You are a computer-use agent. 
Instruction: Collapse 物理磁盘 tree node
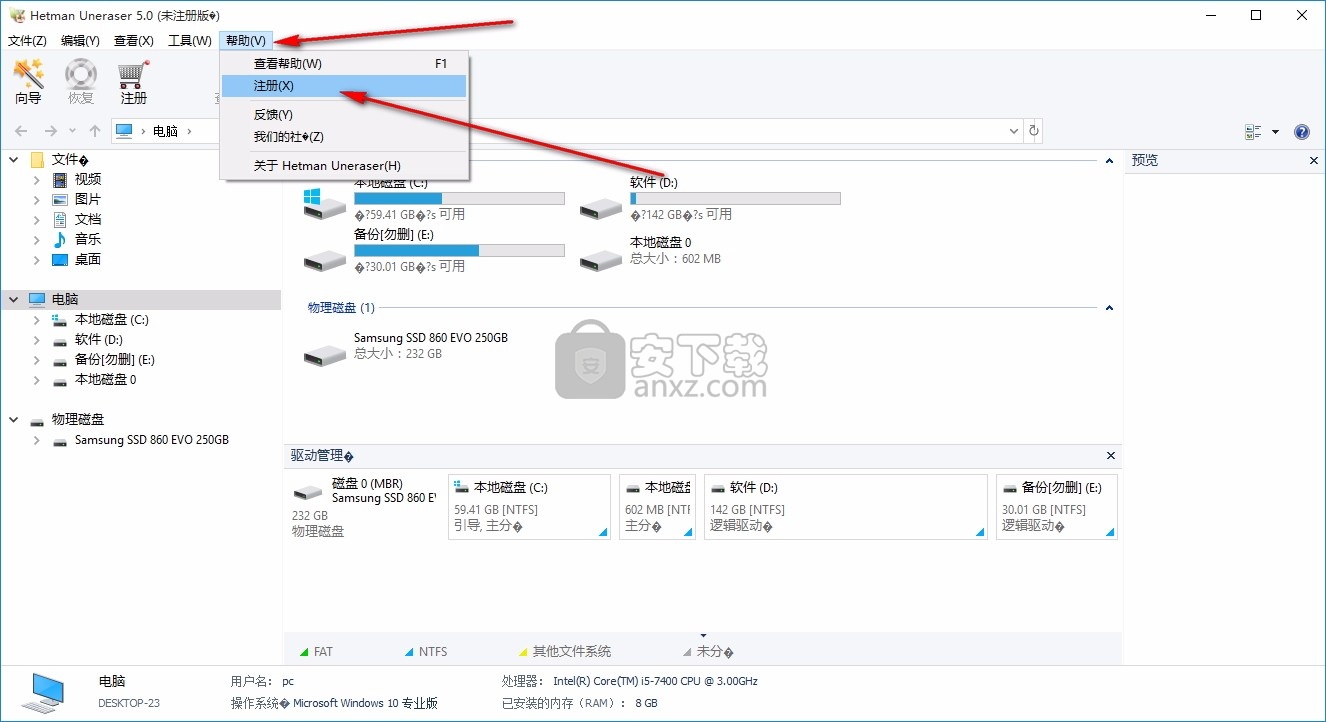coord(14,419)
